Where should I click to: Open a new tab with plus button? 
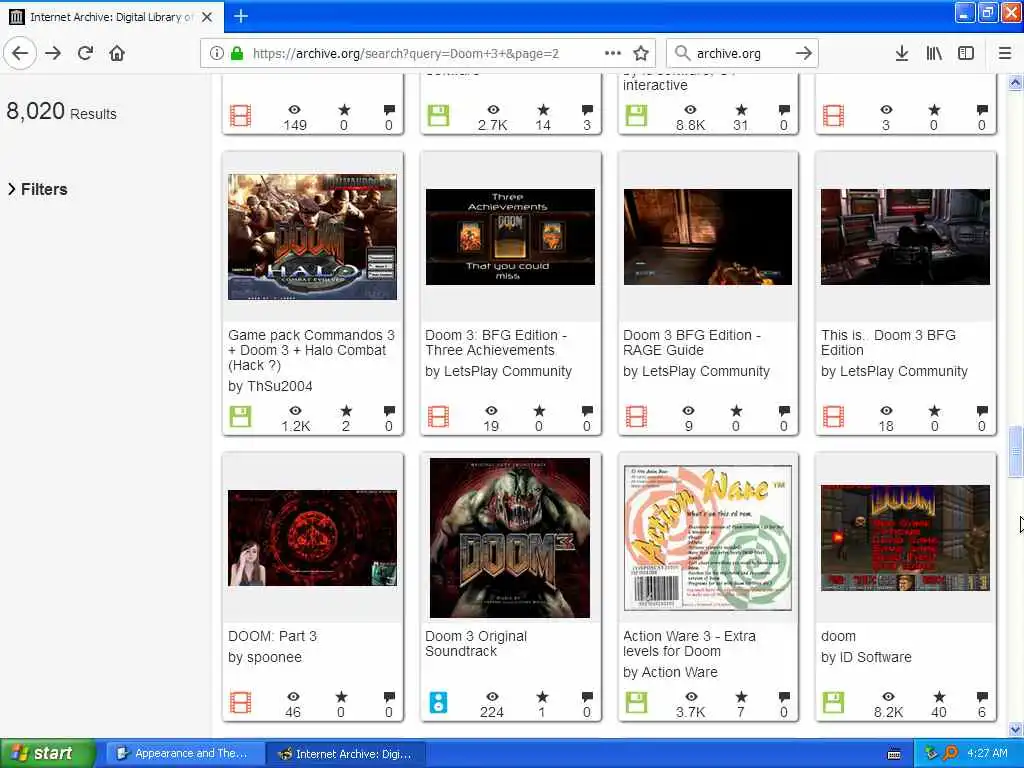241,16
